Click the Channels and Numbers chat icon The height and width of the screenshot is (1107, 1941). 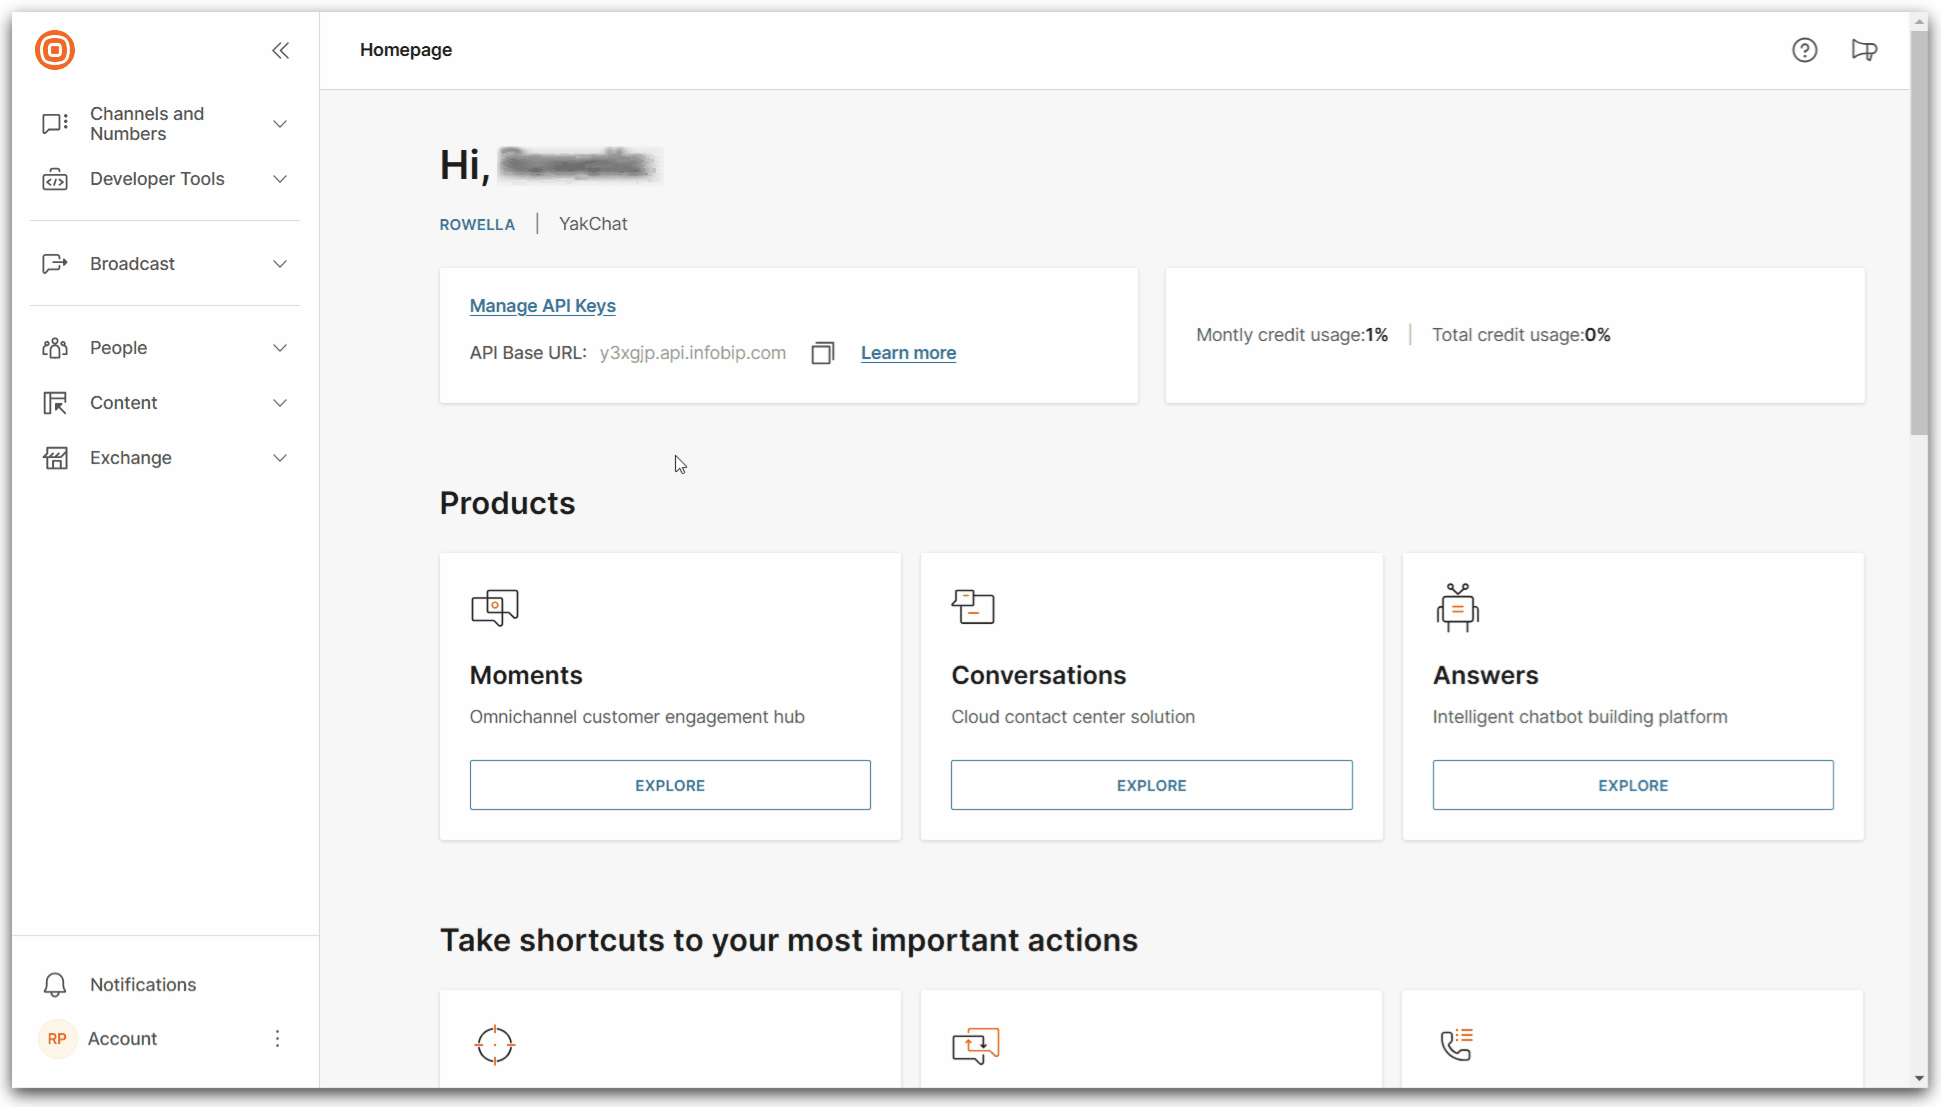55,124
